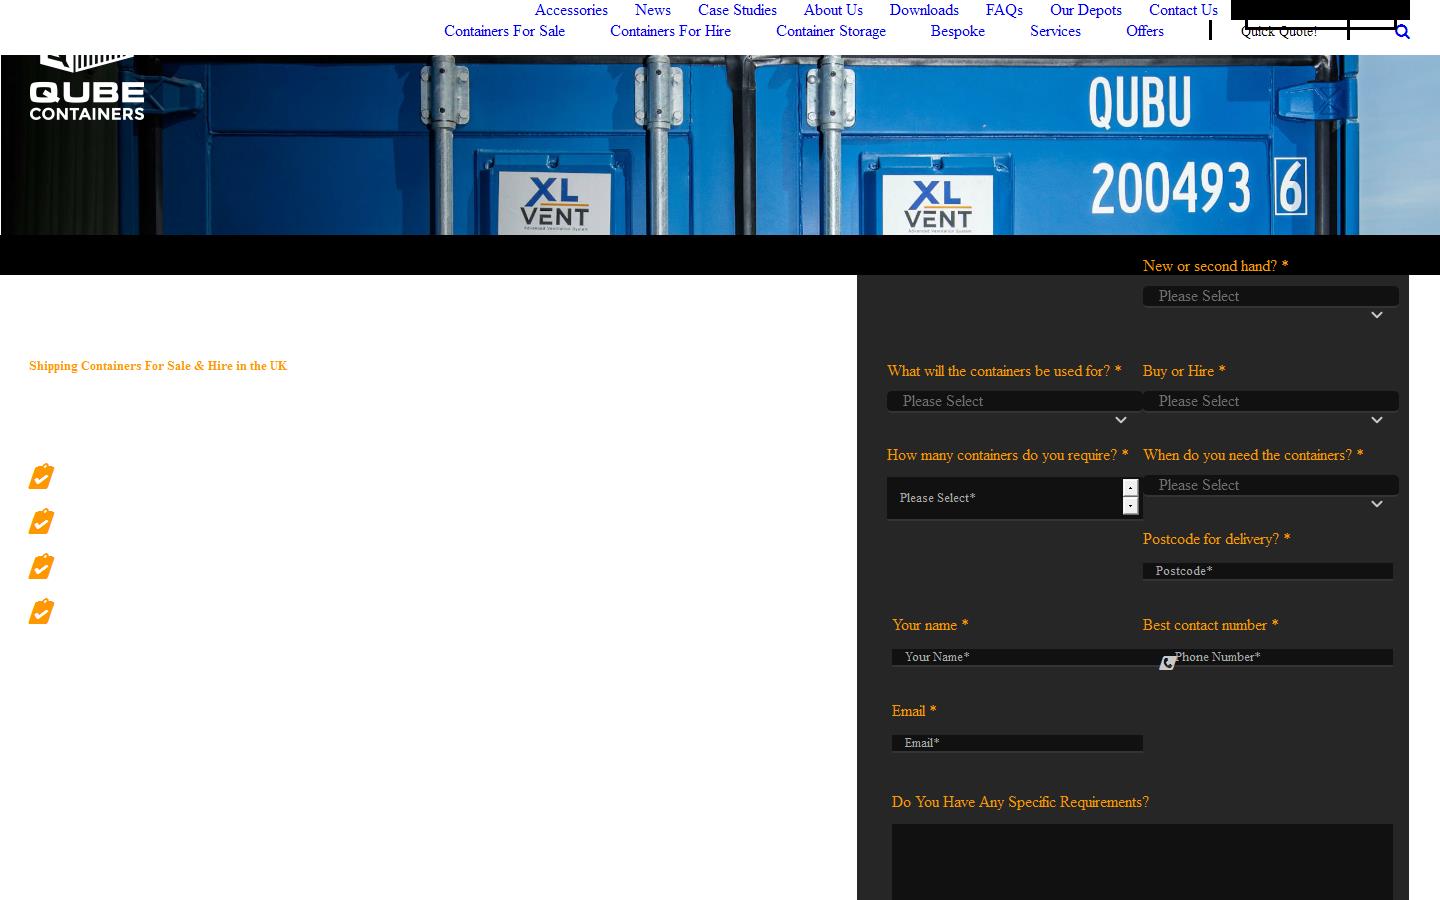Image resolution: width=1440 pixels, height=900 pixels.
Task: Click the Contact Us link
Action: pyautogui.click(x=1183, y=10)
